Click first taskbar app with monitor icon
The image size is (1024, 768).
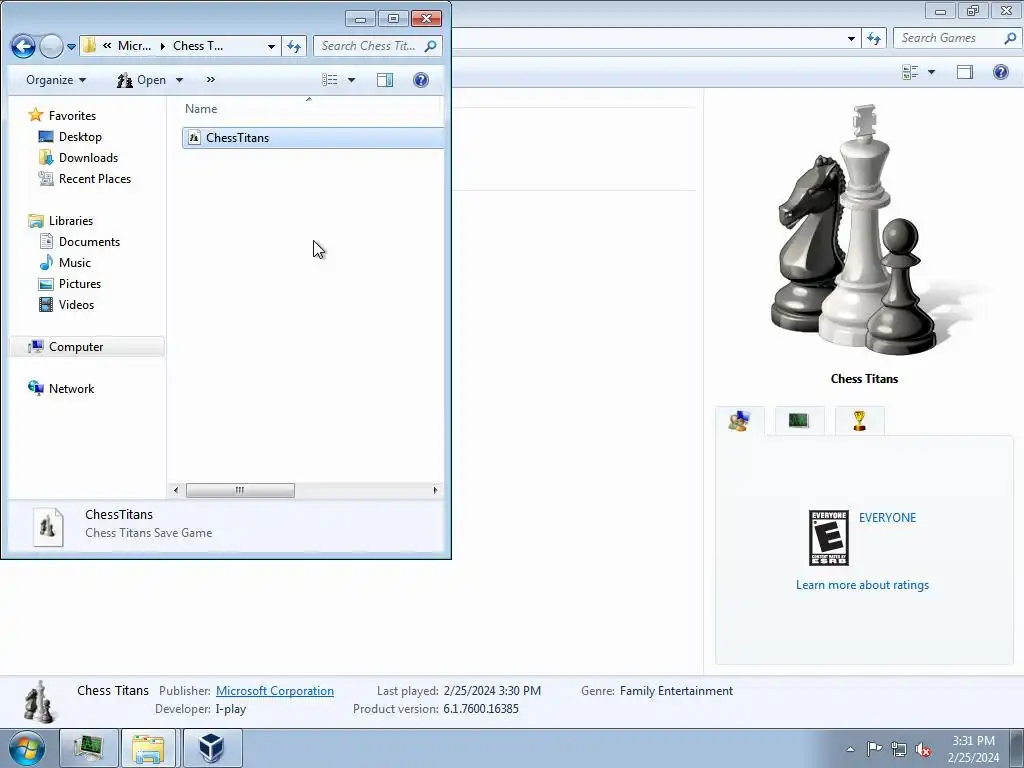pyautogui.click(x=89, y=748)
